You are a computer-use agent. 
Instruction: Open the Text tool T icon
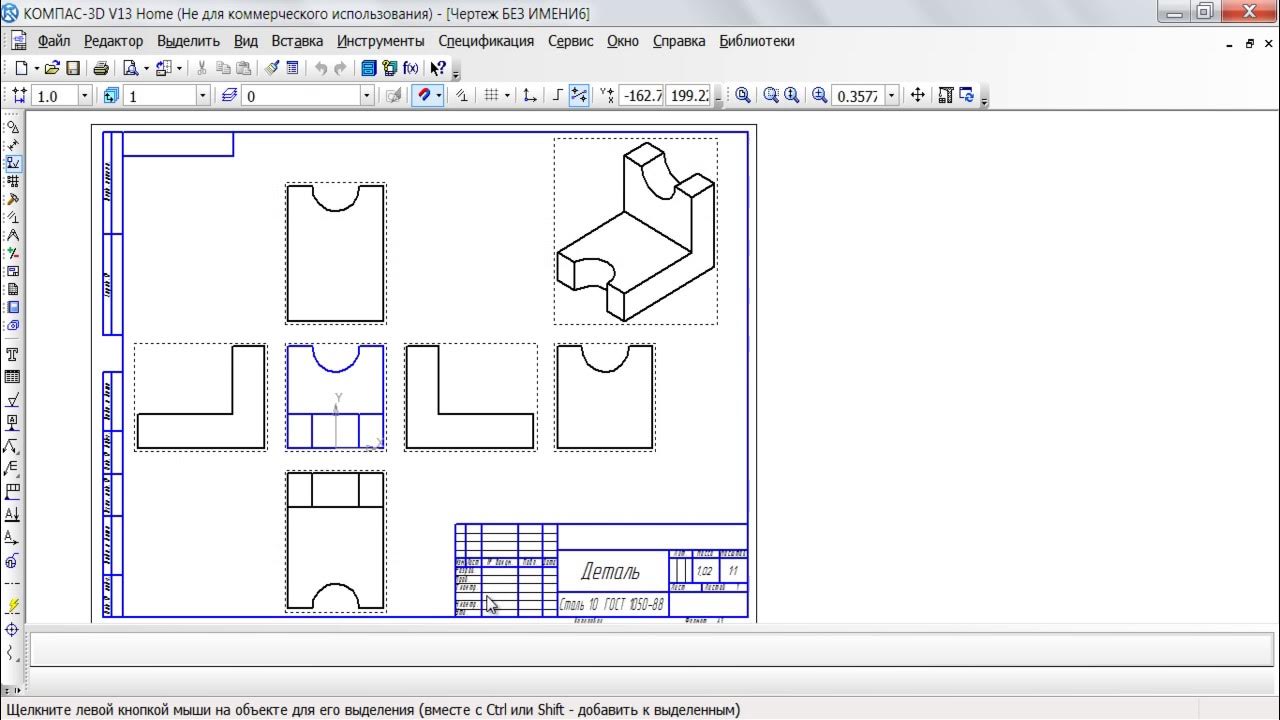click(x=12, y=354)
